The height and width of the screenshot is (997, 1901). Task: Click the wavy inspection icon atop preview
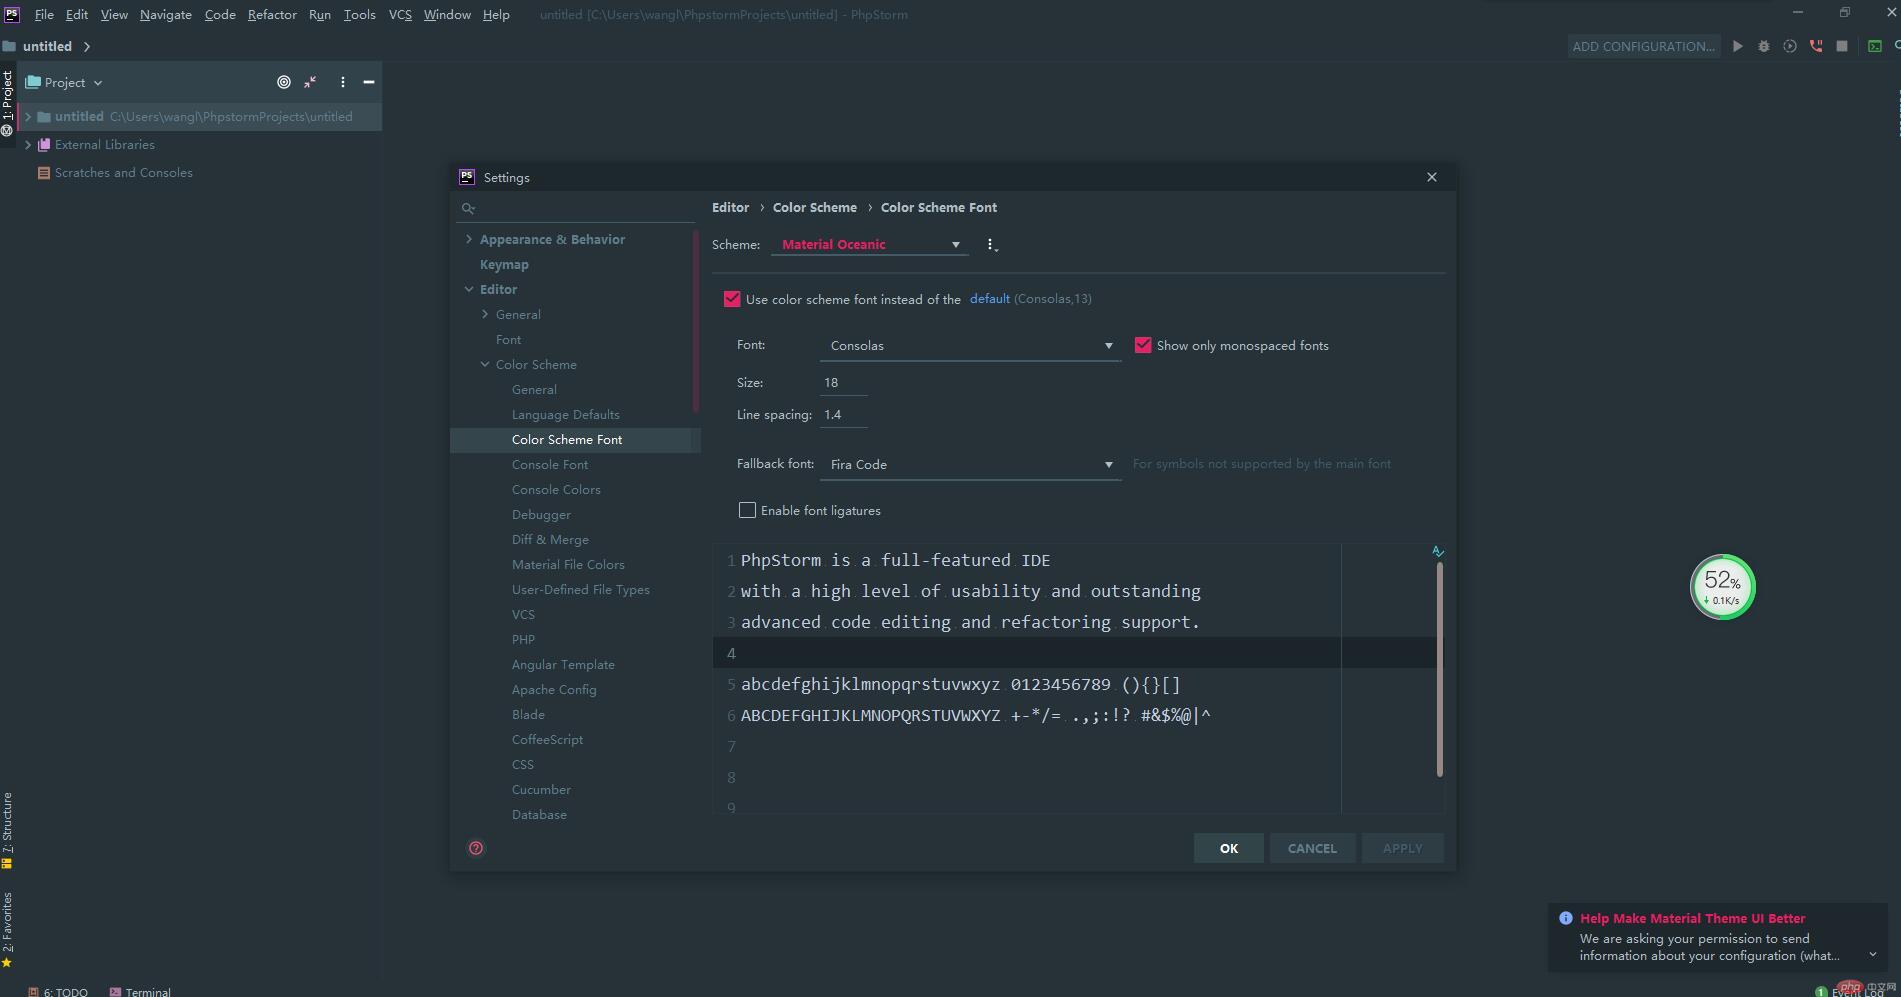(x=1438, y=551)
